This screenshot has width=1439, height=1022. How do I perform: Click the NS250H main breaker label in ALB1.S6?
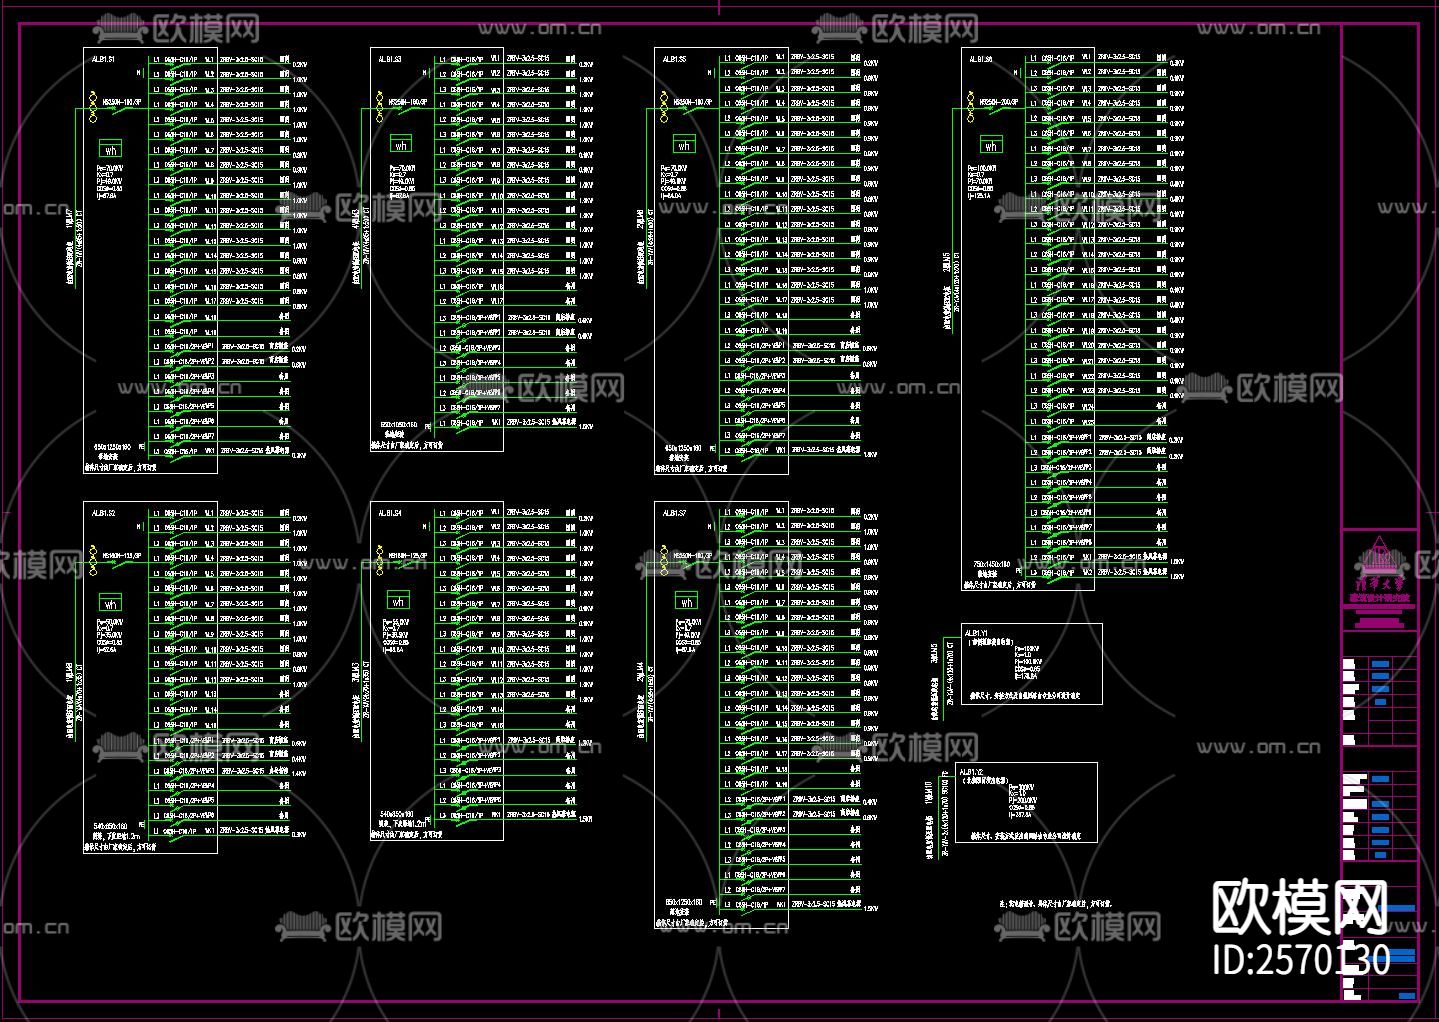[998, 102]
